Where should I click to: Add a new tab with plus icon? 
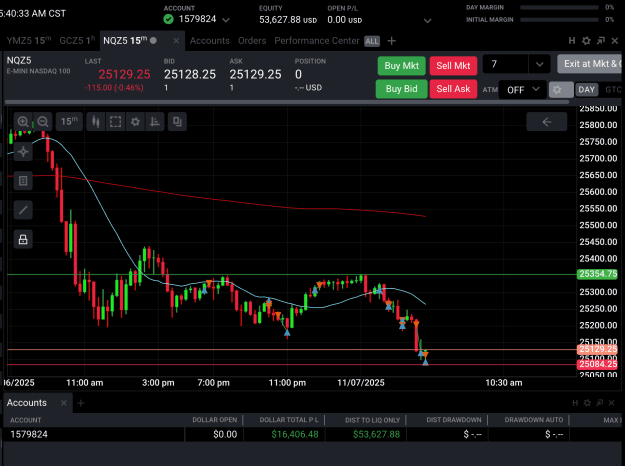point(391,41)
